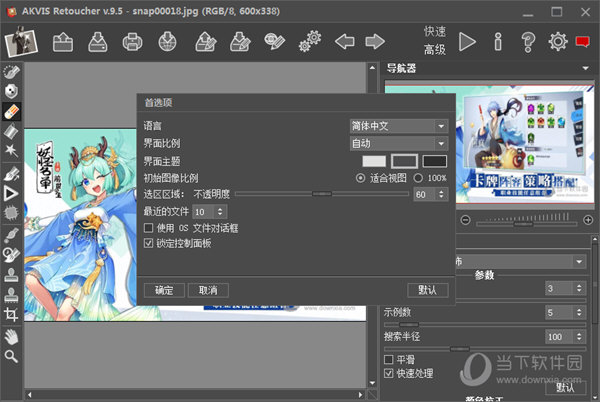Open the program info icon
Screen dimensions: 600x402
click(497, 42)
